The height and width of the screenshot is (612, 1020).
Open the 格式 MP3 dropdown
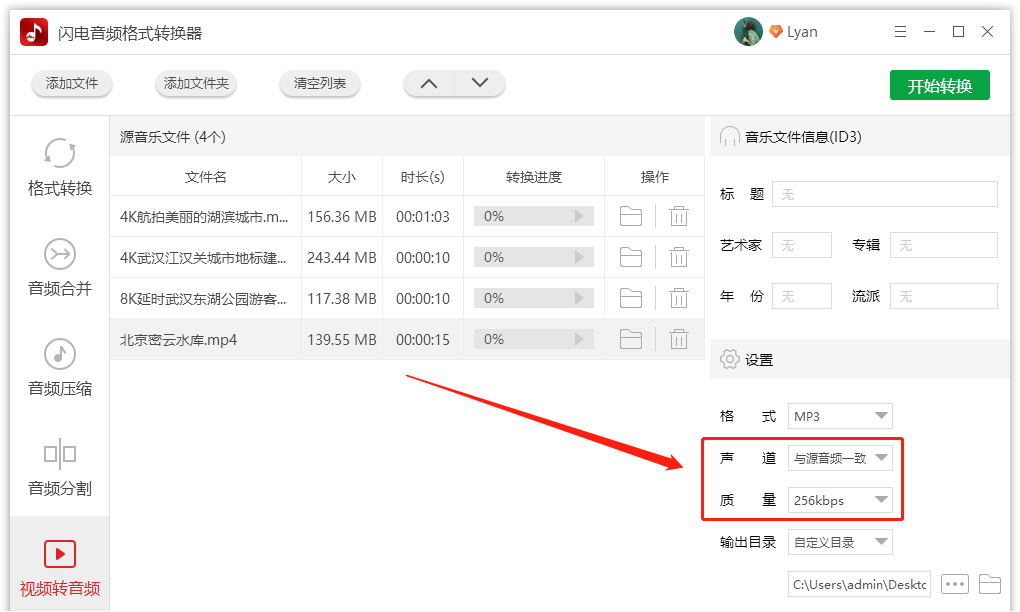(840, 416)
